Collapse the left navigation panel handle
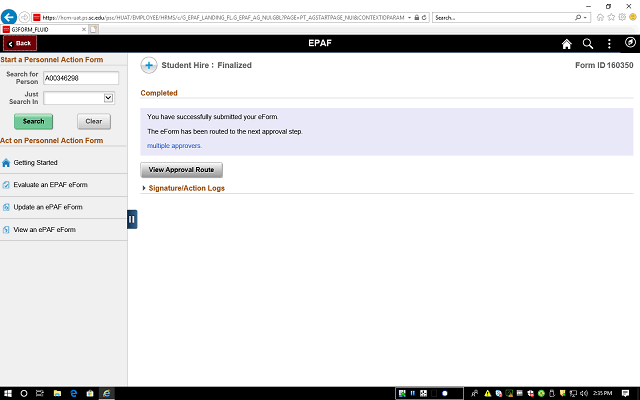Viewport: 640px width, 400px height. pos(132,219)
